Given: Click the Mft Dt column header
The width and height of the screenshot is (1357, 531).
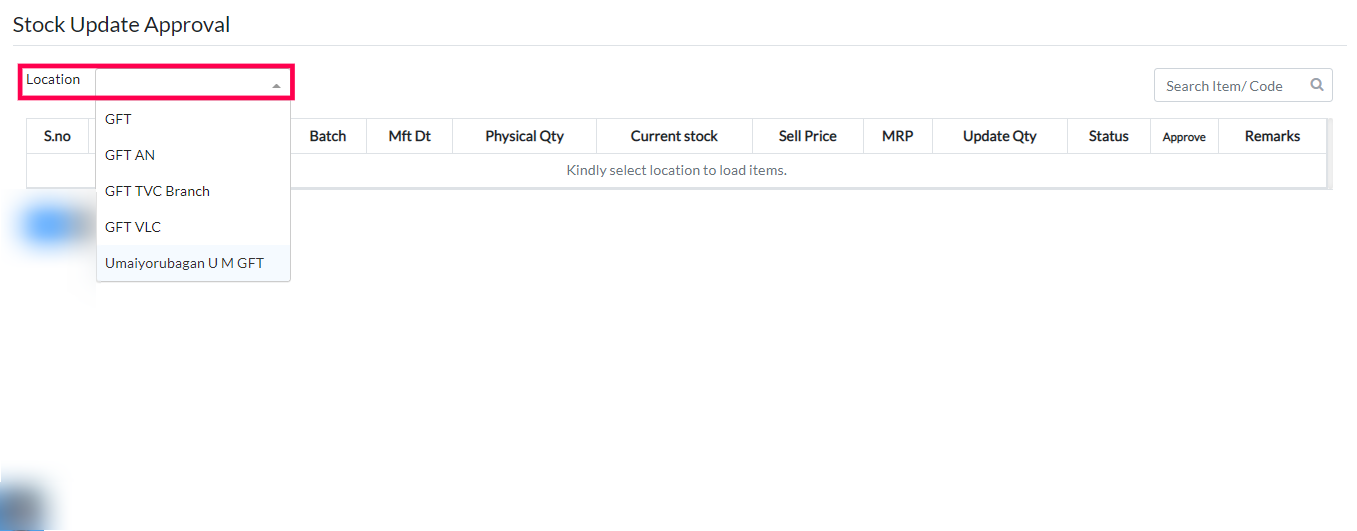Looking at the screenshot, I should pyautogui.click(x=409, y=136).
